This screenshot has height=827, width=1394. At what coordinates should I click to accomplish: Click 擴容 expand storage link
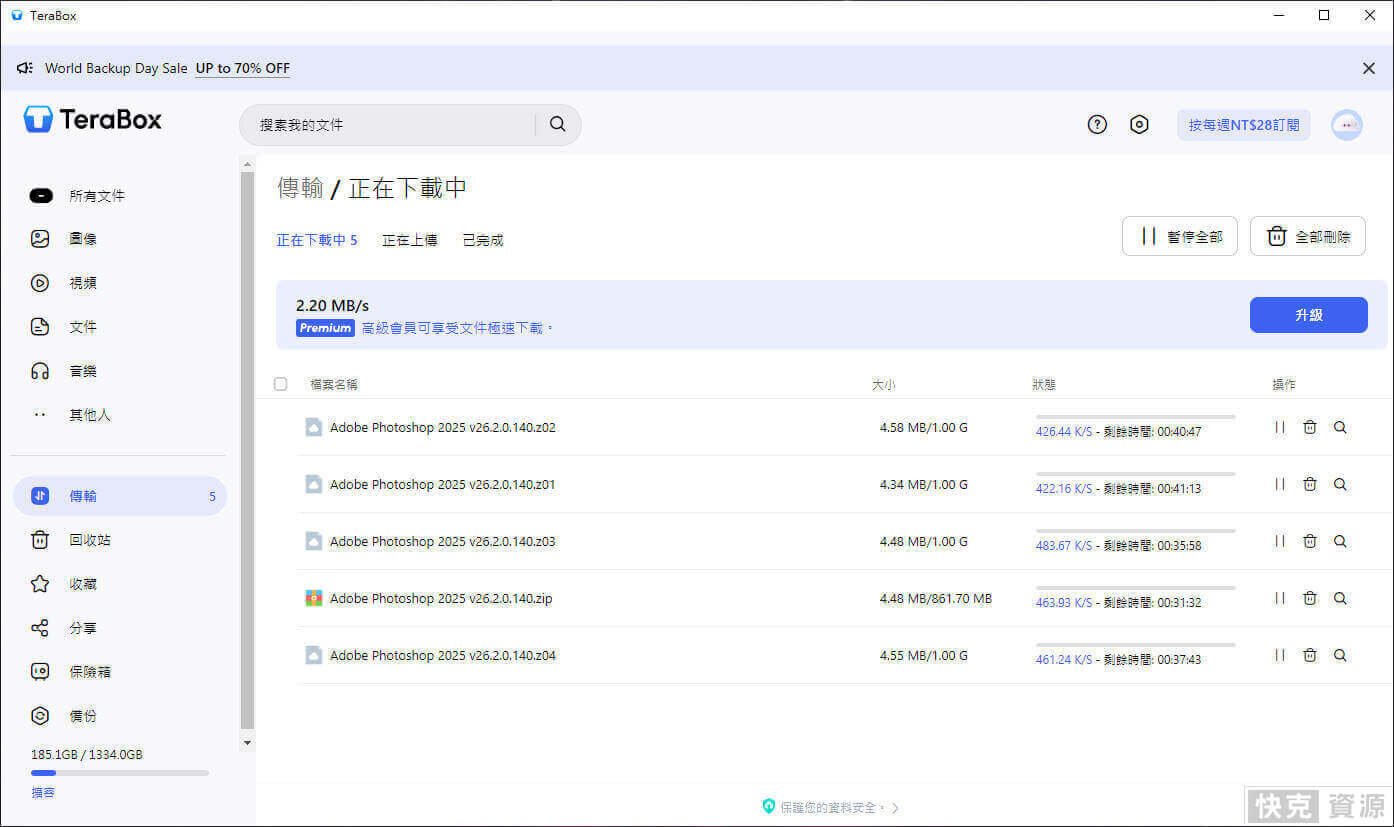[43, 792]
